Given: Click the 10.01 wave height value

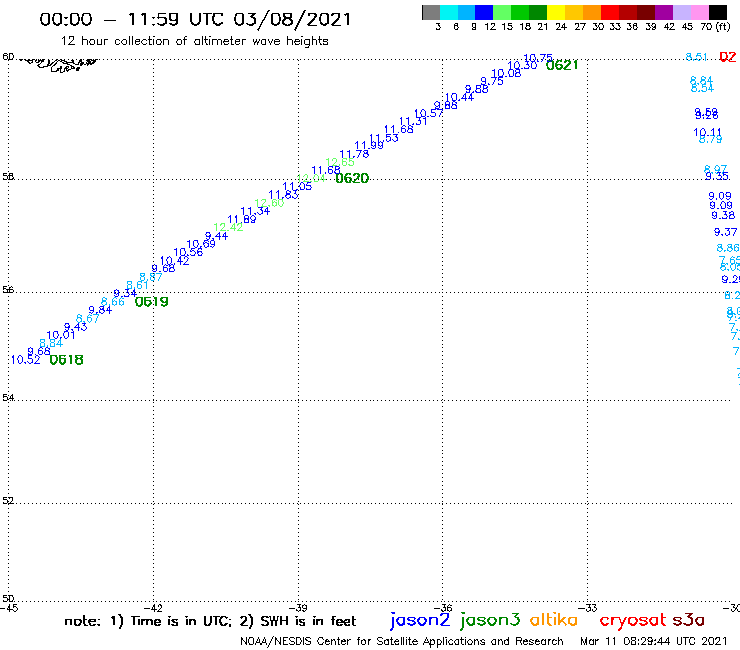Looking at the screenshot, I should 60,335.
